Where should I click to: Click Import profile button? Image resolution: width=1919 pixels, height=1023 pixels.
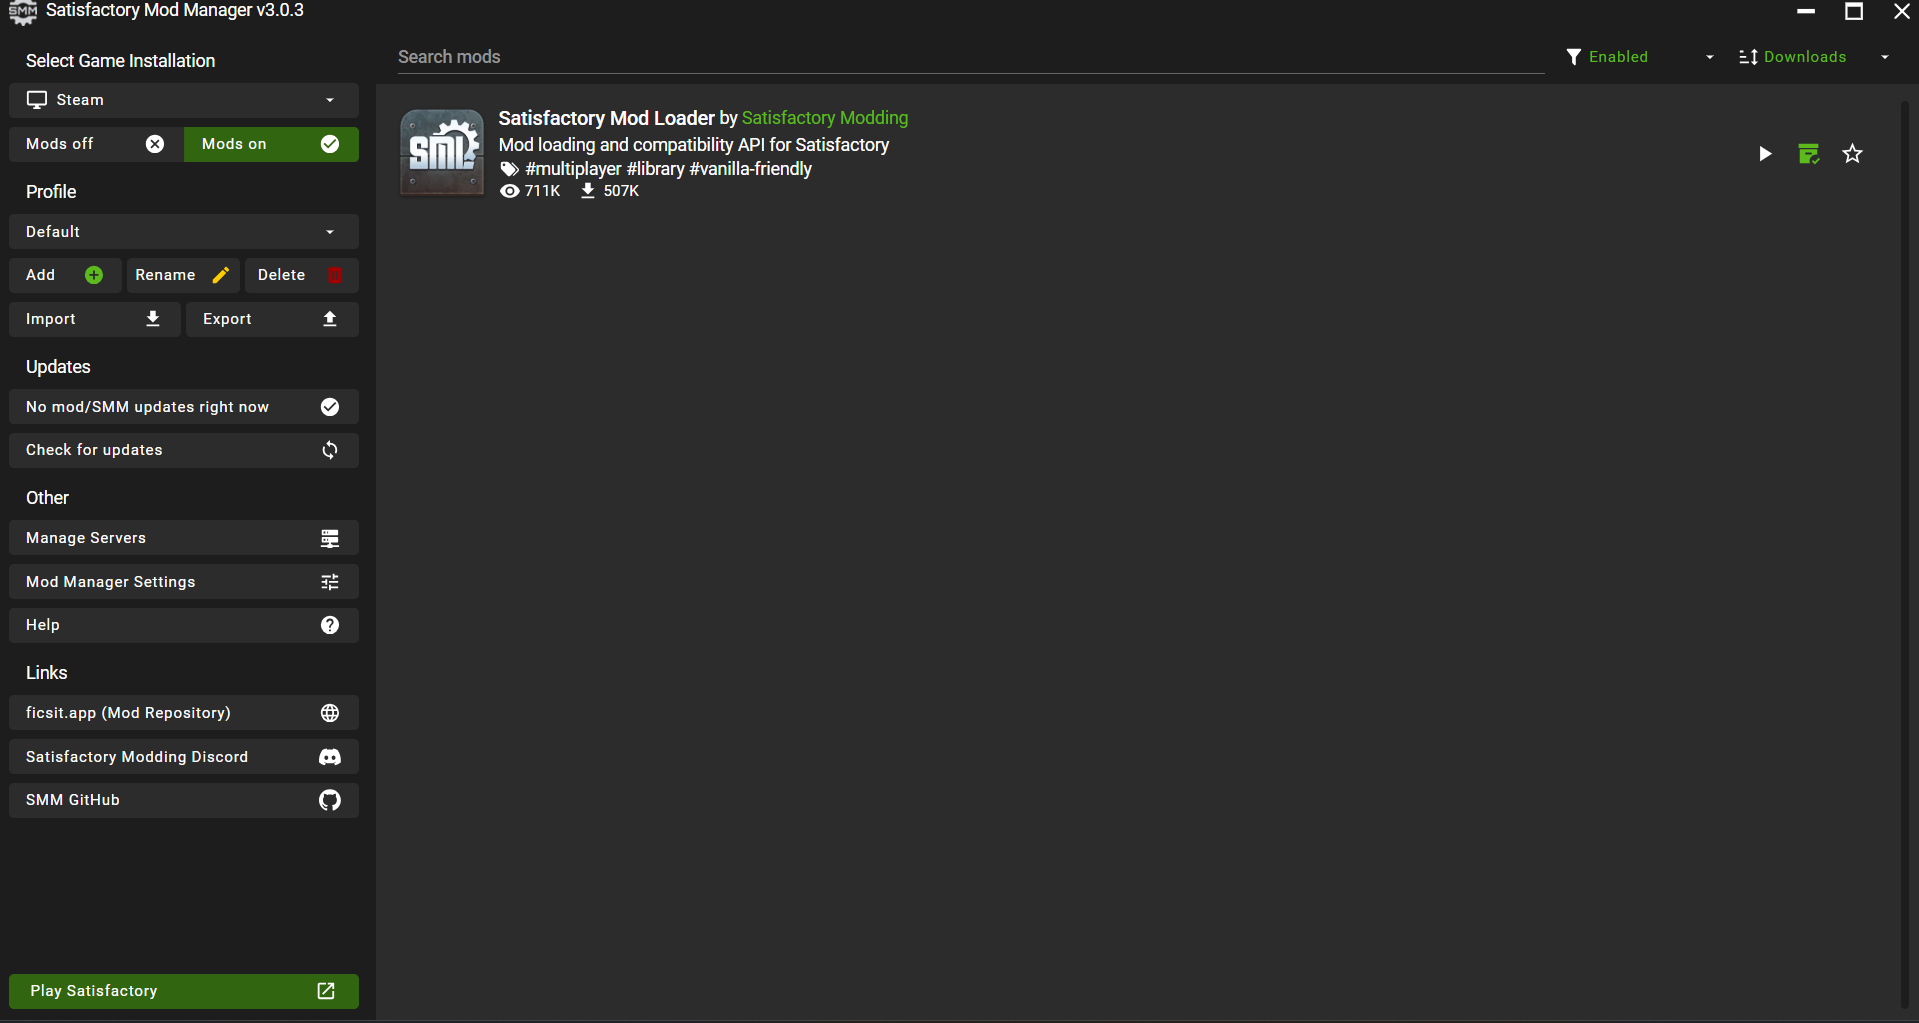coord(95,319)
